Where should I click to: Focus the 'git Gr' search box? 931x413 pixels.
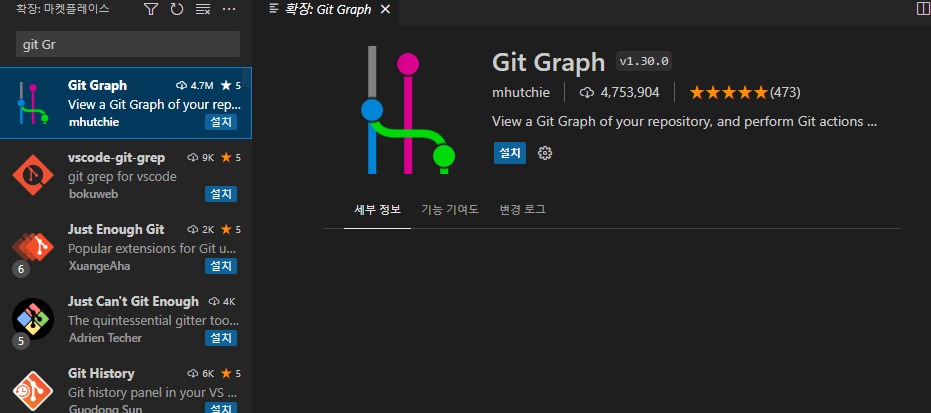[x=128, y=45]
